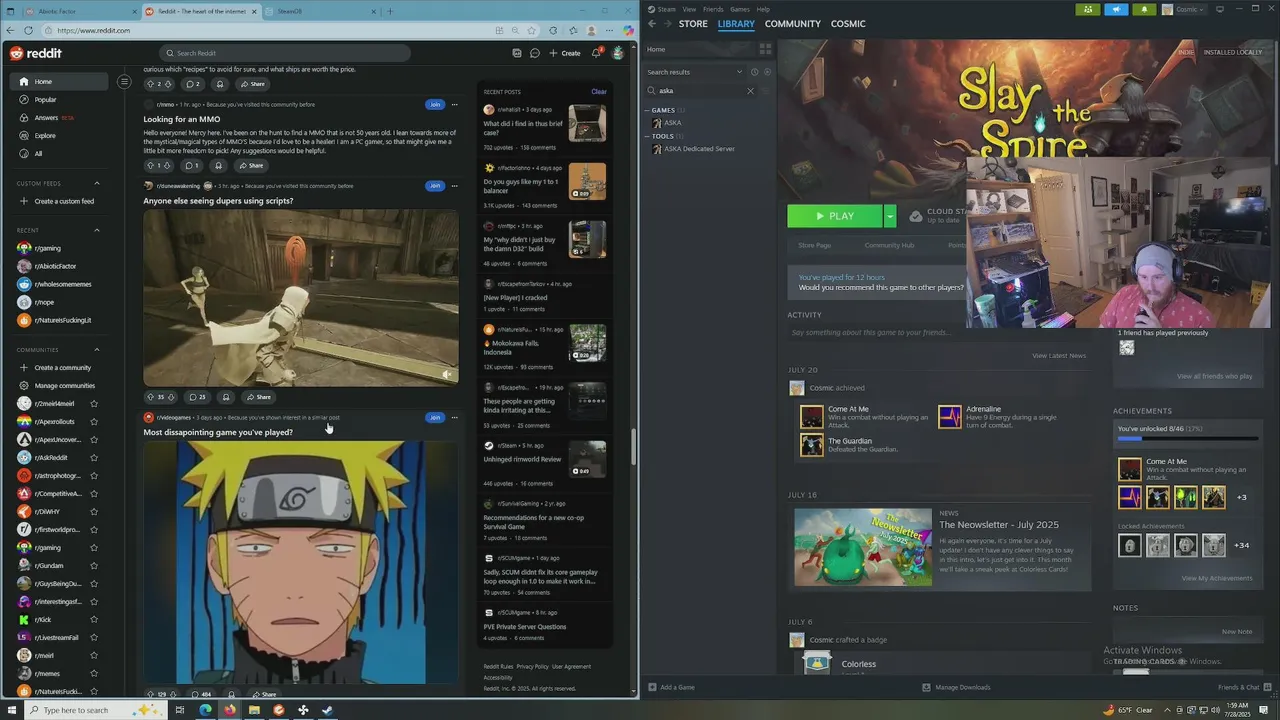The width and height of the screenshot is (1280, 720).
Task: Favorite r/memes with star
Action: (x=94, y=674)
